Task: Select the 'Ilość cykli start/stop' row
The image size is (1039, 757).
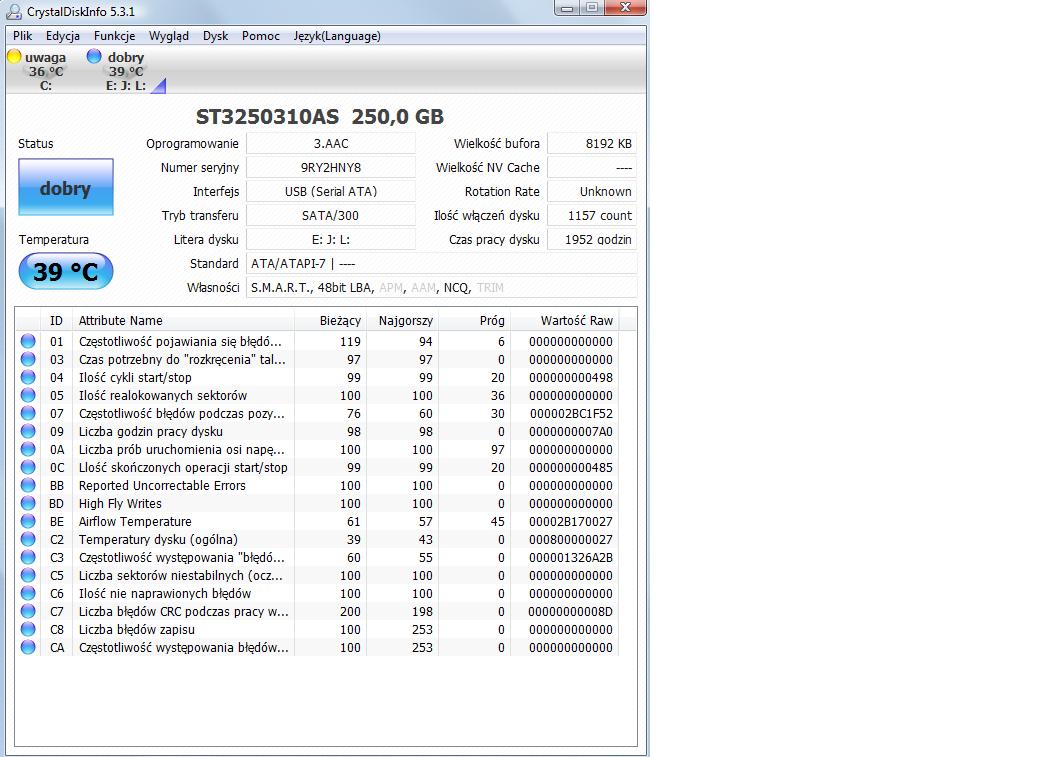Action: [x=317, y=377]
